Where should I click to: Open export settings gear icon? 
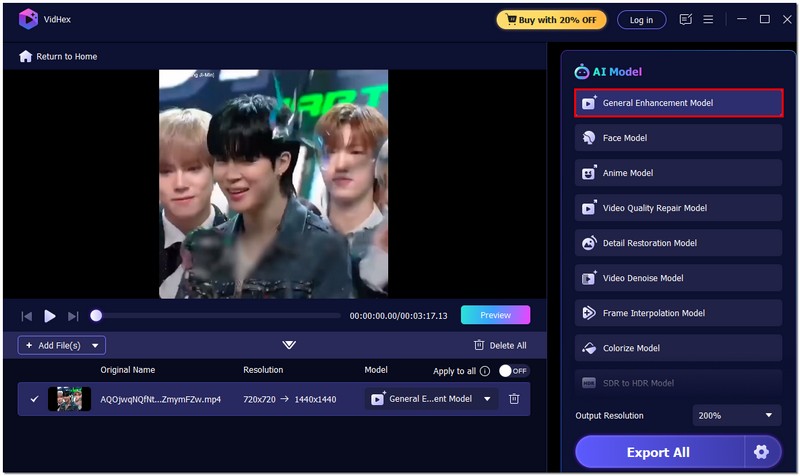click(x=762, y=452)
